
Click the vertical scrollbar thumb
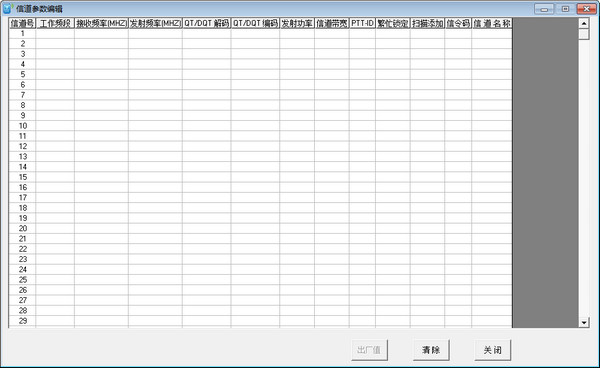click(x=584, y=34)
